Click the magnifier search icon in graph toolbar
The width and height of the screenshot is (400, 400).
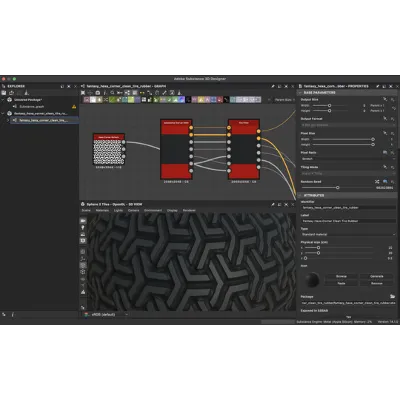pyautogui.click(x=112, y=93)
